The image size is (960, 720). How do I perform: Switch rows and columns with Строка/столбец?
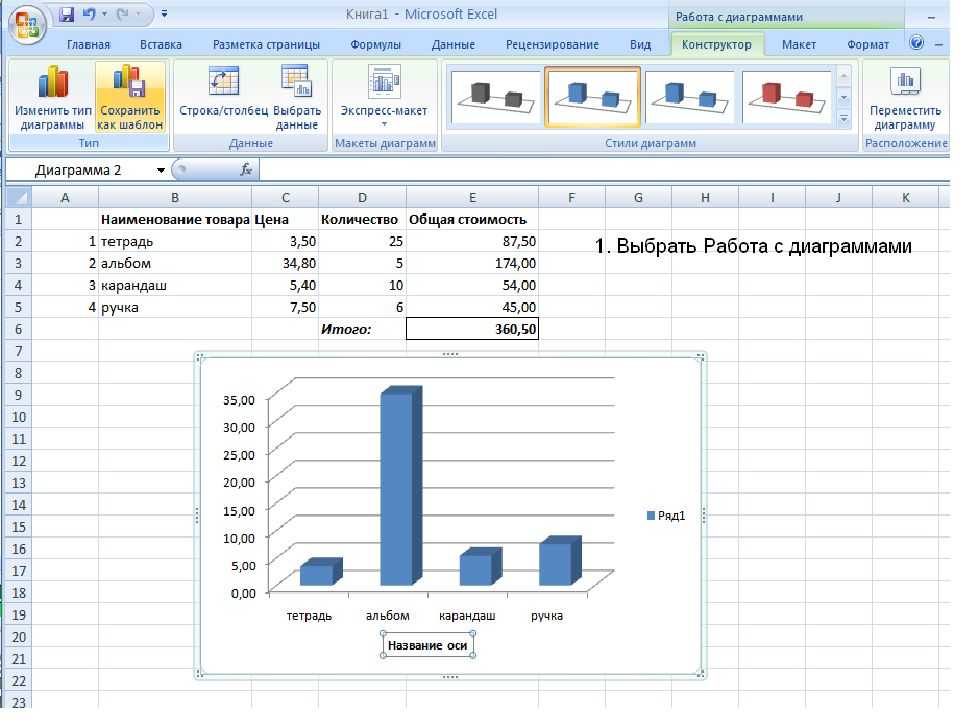pos(223,92)
